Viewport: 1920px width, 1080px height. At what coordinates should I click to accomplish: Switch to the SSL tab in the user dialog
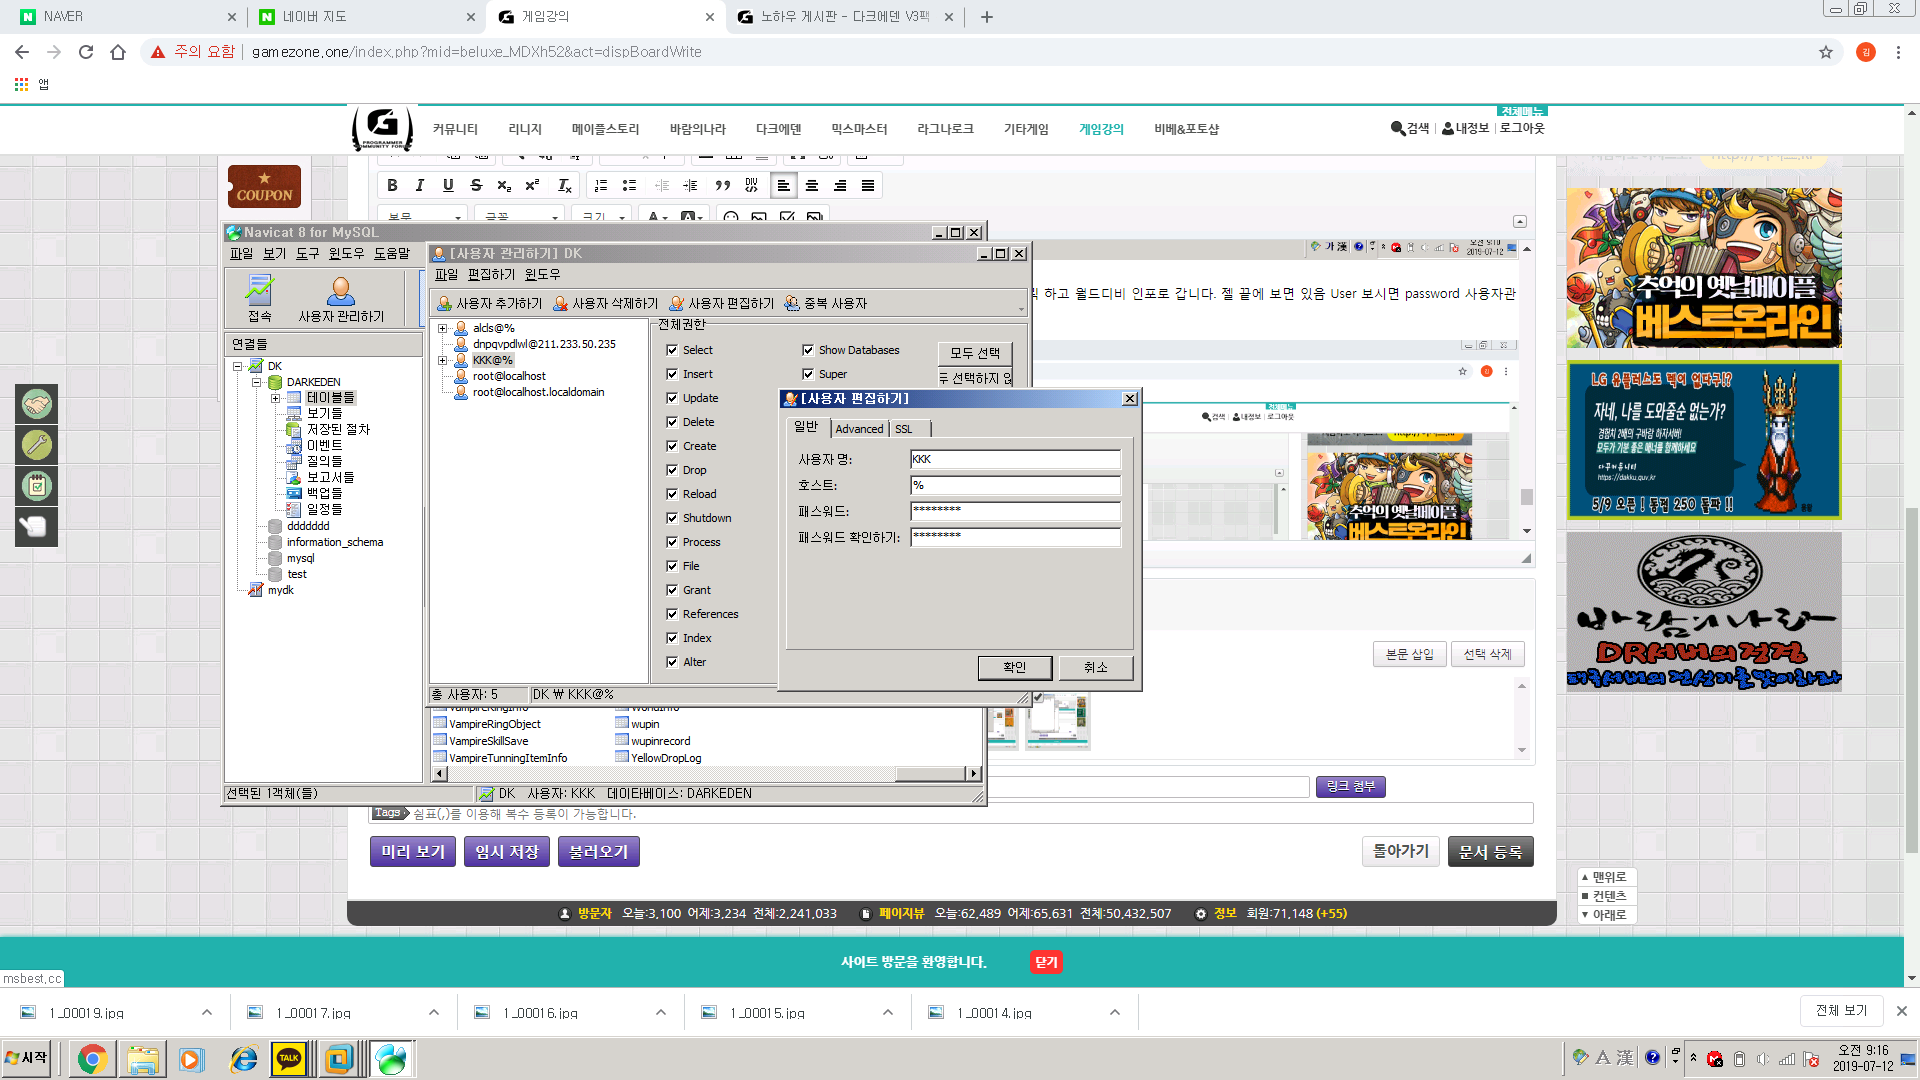904,429
